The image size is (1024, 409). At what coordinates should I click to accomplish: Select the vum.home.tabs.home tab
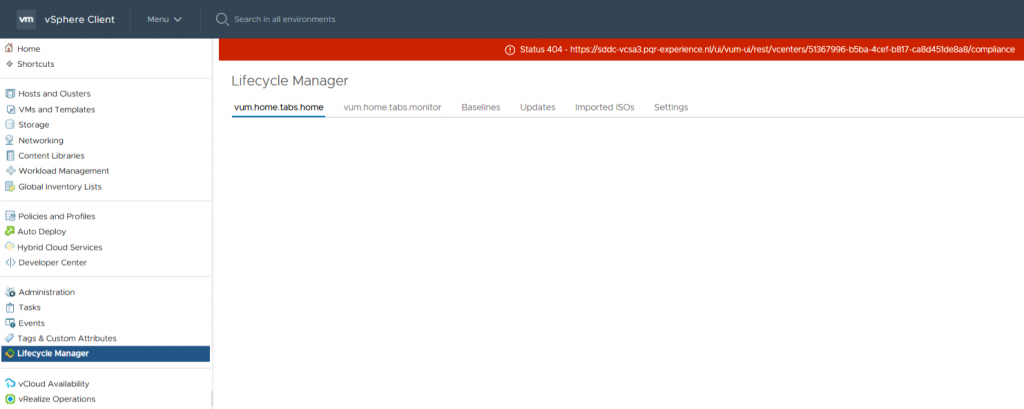[278, 107]
